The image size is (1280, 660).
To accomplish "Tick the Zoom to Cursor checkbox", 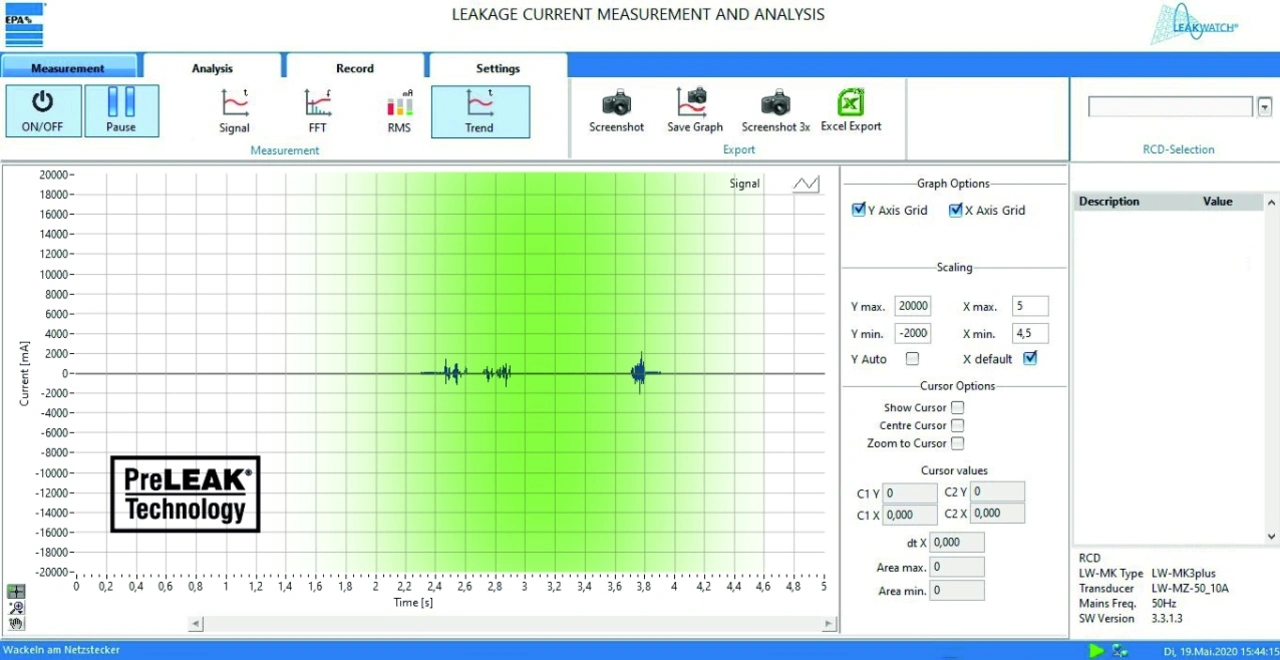I will tap(957, 443).
